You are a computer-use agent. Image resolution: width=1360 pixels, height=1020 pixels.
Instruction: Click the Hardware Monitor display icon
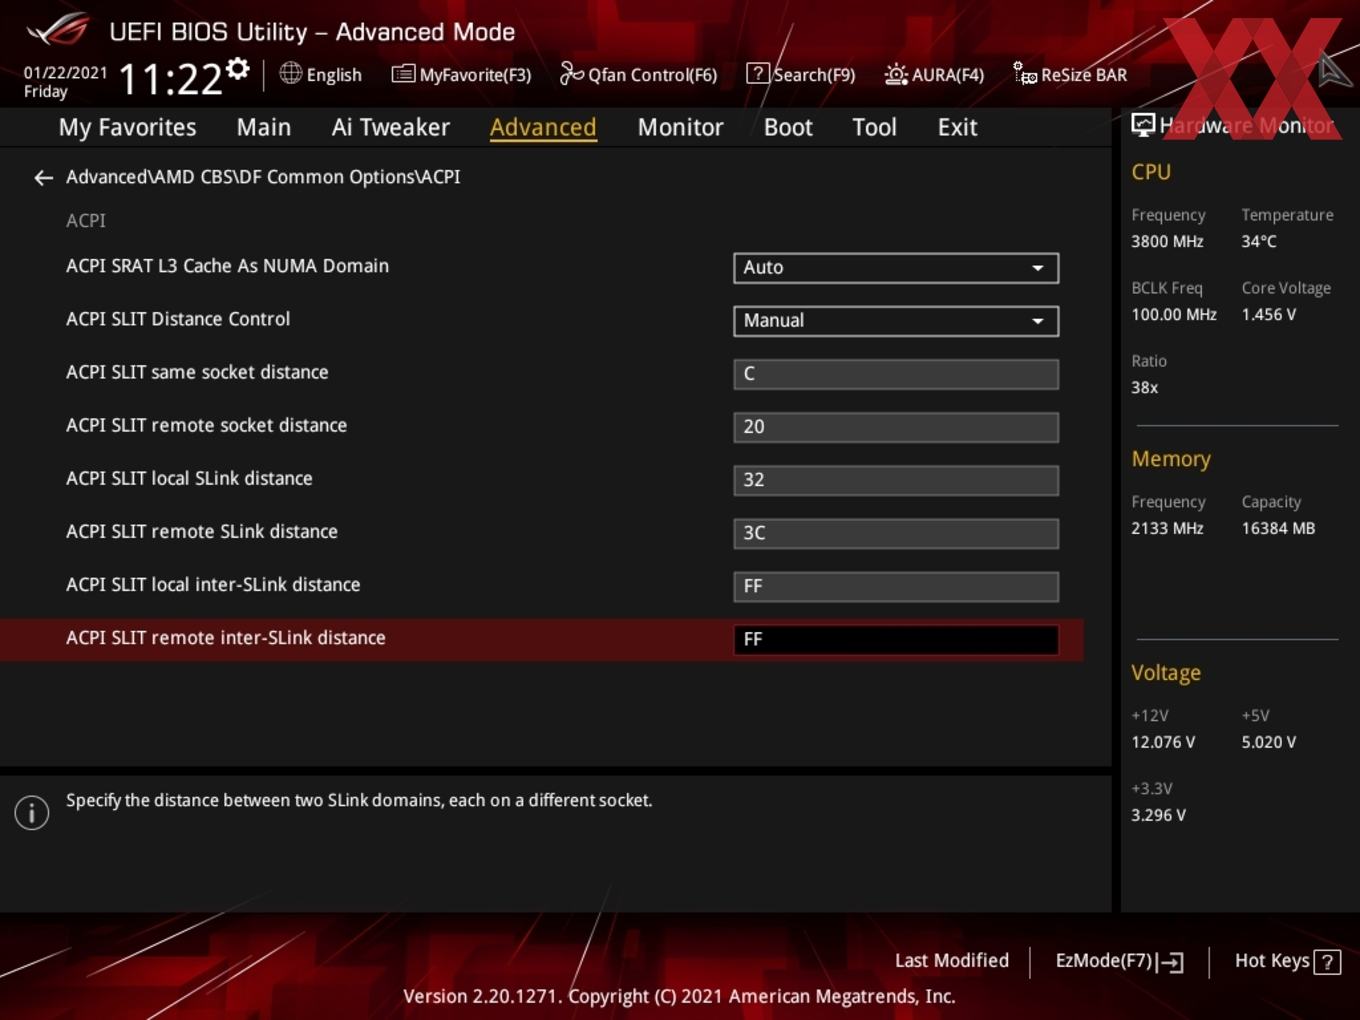coord(1143,125)
